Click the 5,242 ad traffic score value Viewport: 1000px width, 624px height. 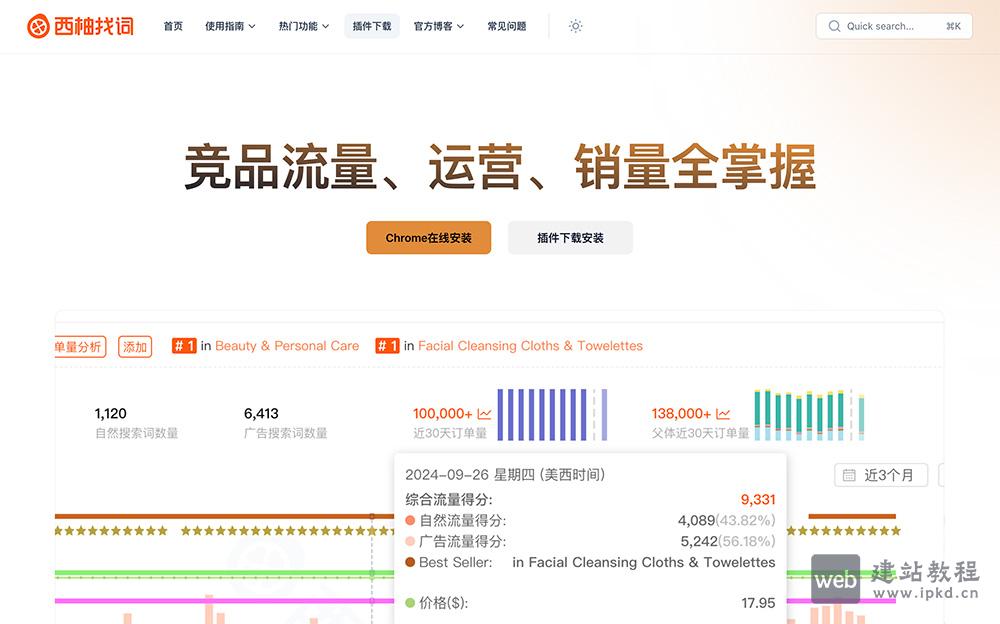pyautogui.click(x=699, y=542)
